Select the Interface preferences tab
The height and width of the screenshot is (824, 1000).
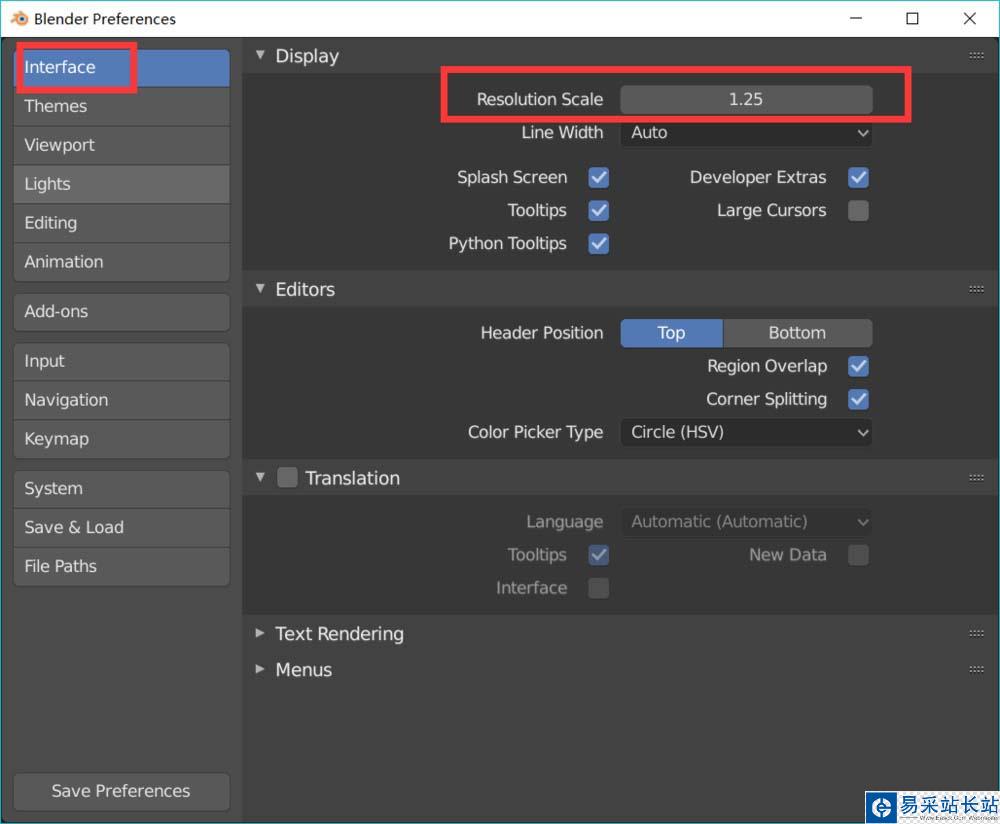pyautogui.click(x=121, y=68)
